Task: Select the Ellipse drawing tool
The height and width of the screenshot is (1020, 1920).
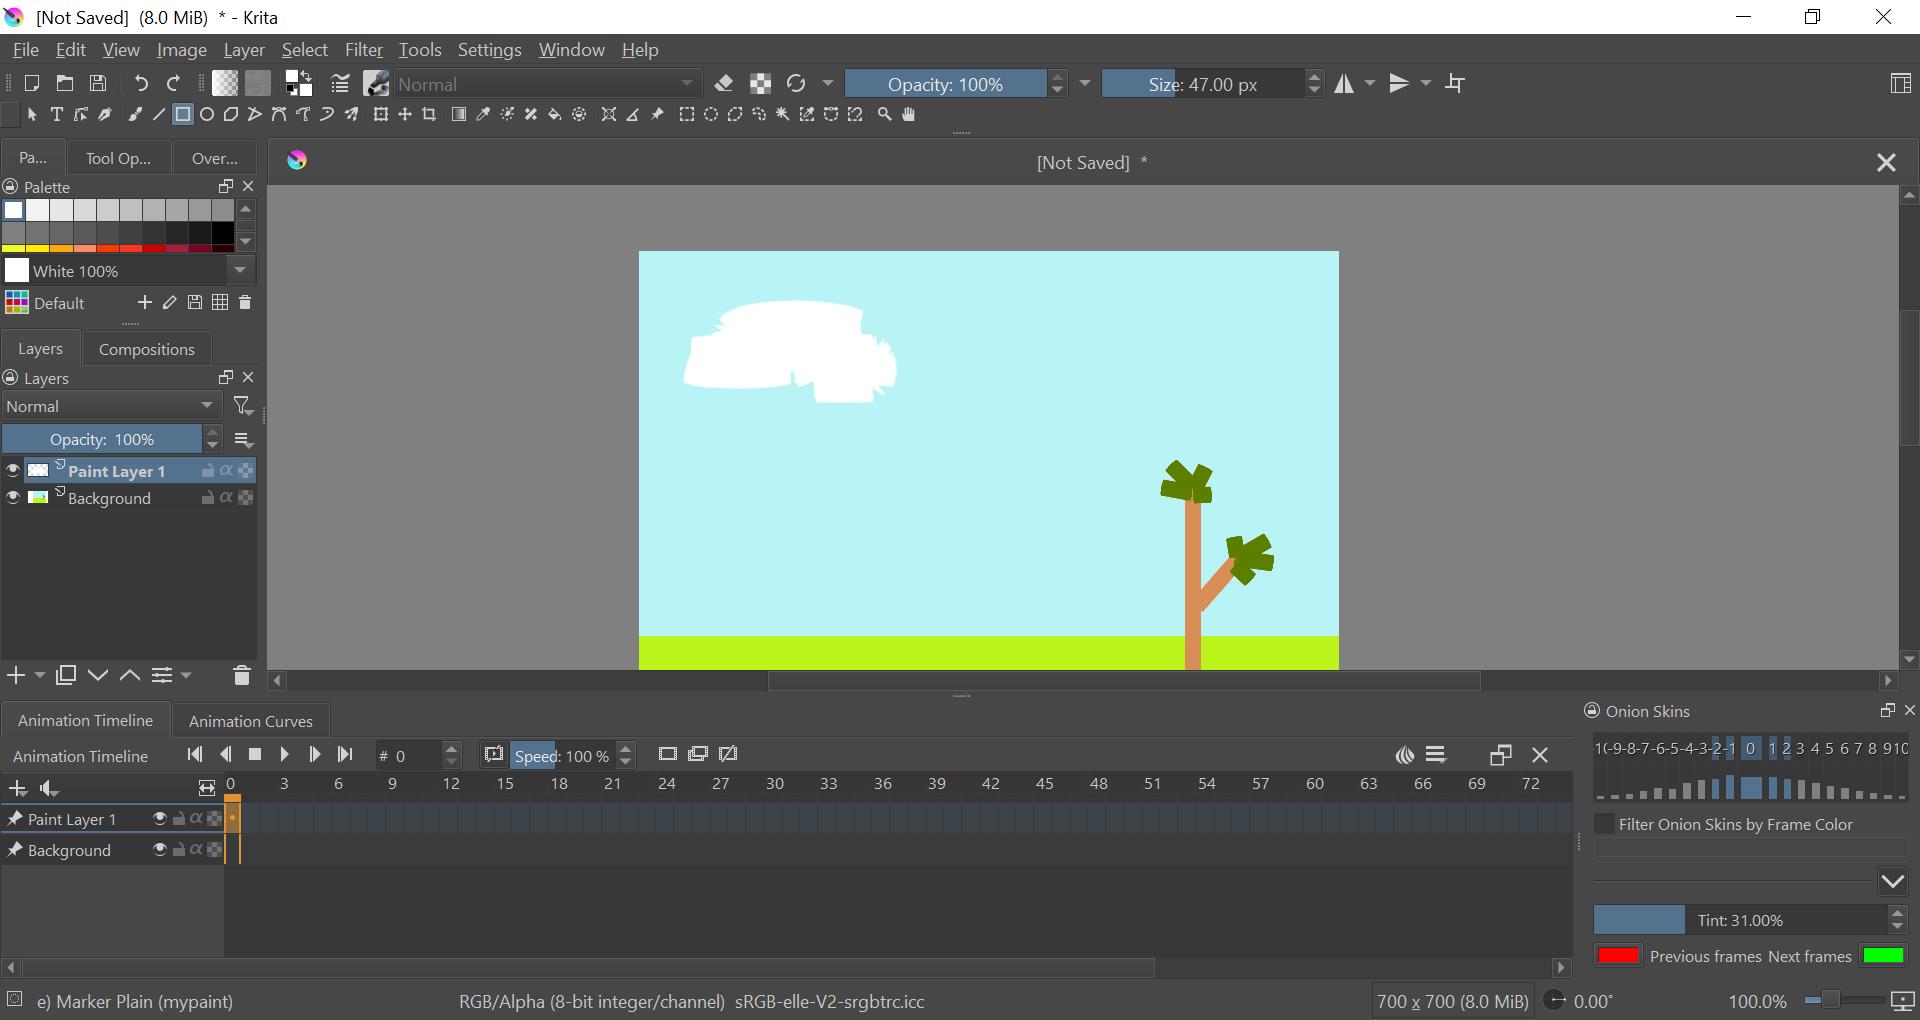Action: [x=206, y=114]
